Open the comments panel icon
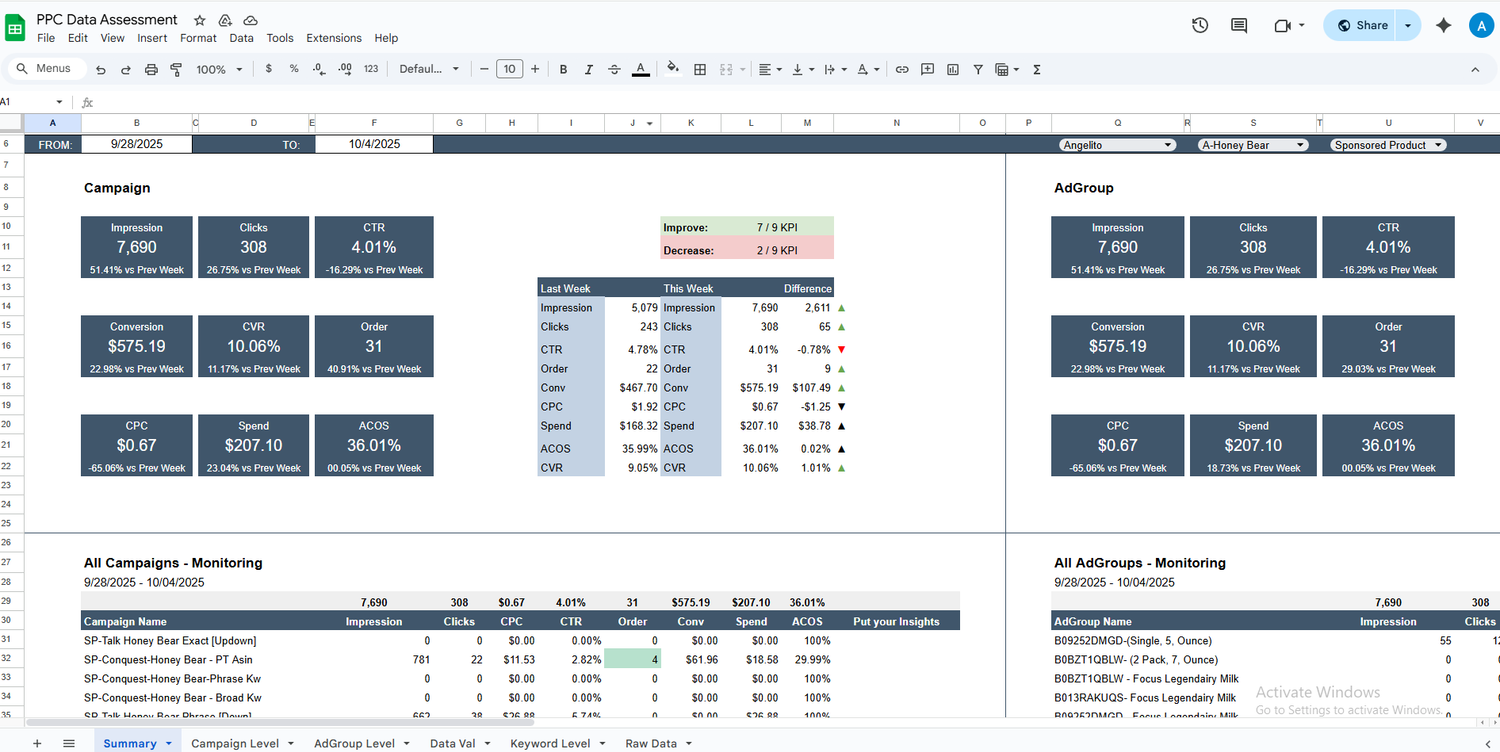1500x752 pixels. pyautogui.click(x=1239, y=26)
